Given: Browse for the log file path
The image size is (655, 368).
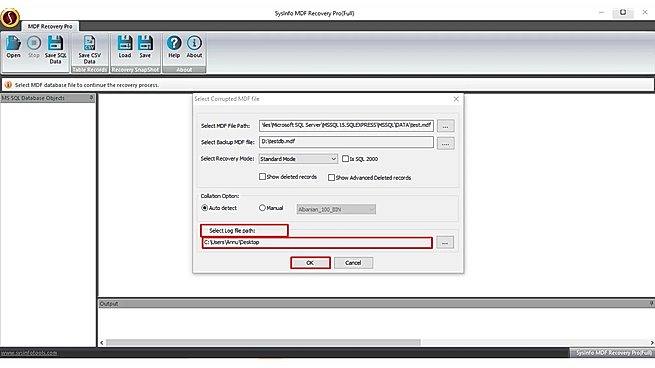Looking at the screenshot, I should tap(445, 243).
